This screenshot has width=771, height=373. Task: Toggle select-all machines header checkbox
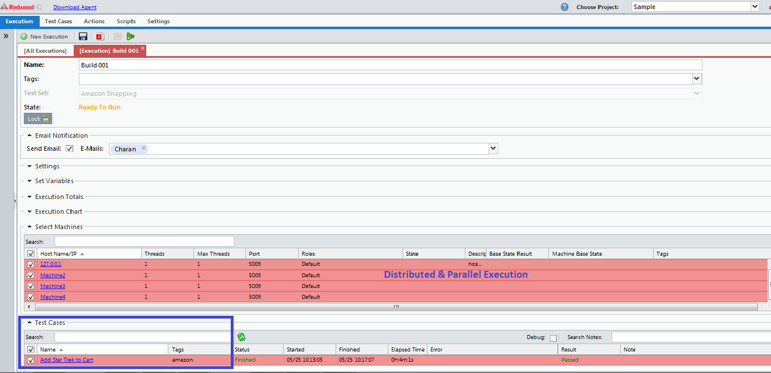tap(31, 254)
